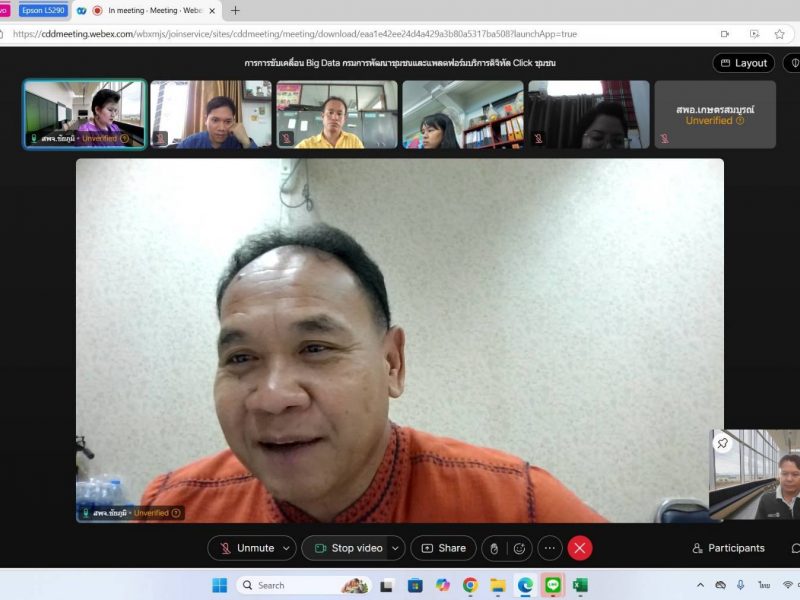Screen dimensions: 800x600
Task: Open the Participants panel
Action: [x=729, y=548]
